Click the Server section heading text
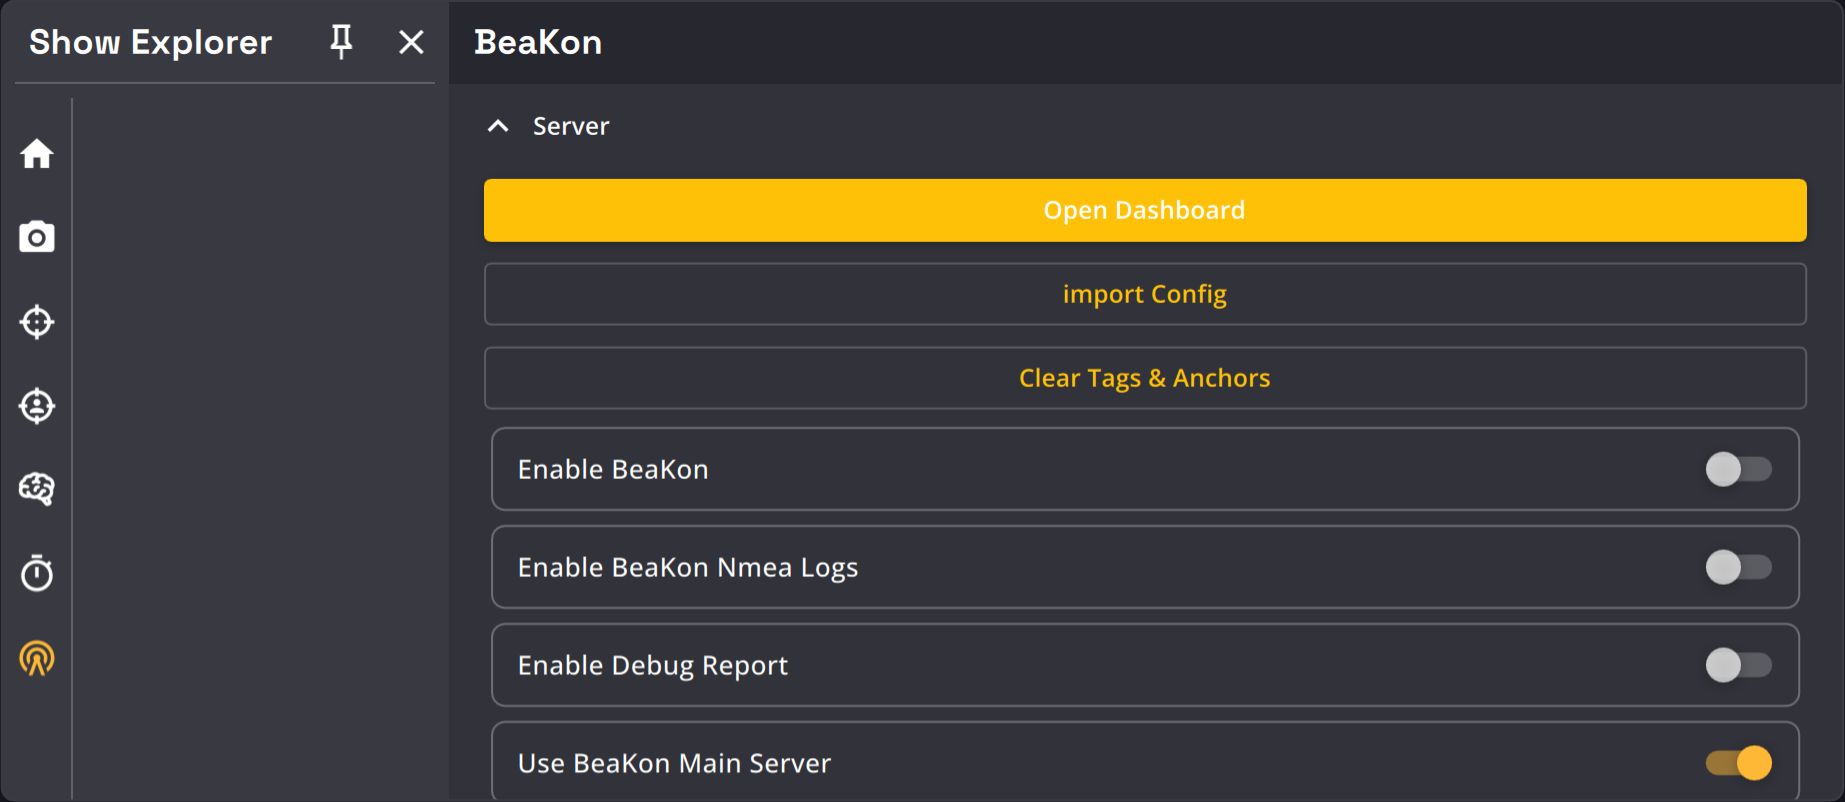The width and height of the screenshot is (1845, 802). [x=570, y=126]
